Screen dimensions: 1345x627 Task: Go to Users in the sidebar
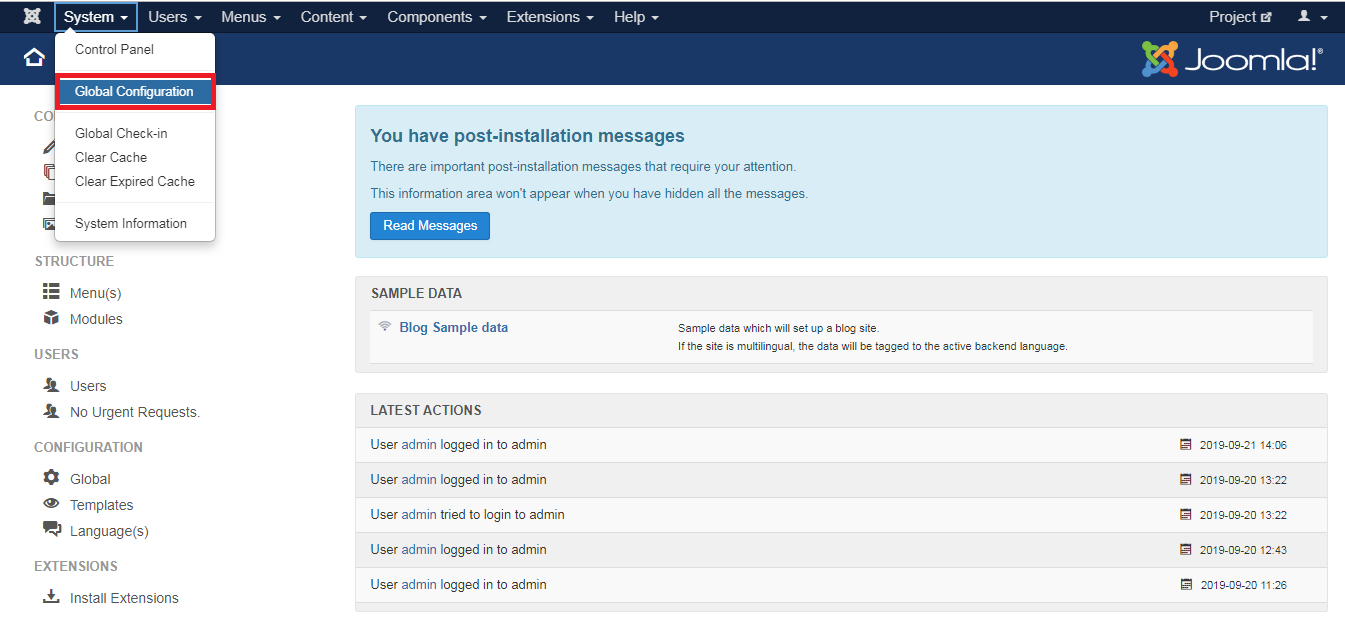click(88, 386)
